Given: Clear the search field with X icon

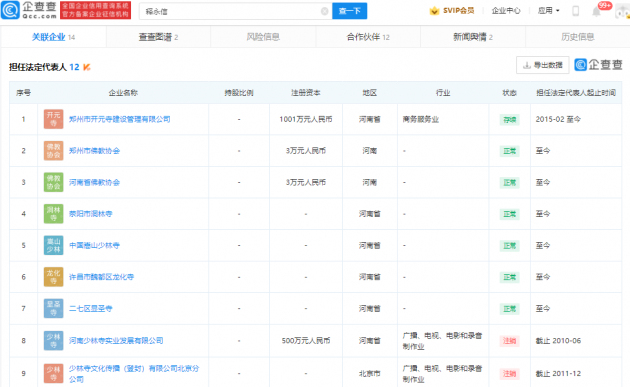Looking at the screenshot, I should [325, 11].
